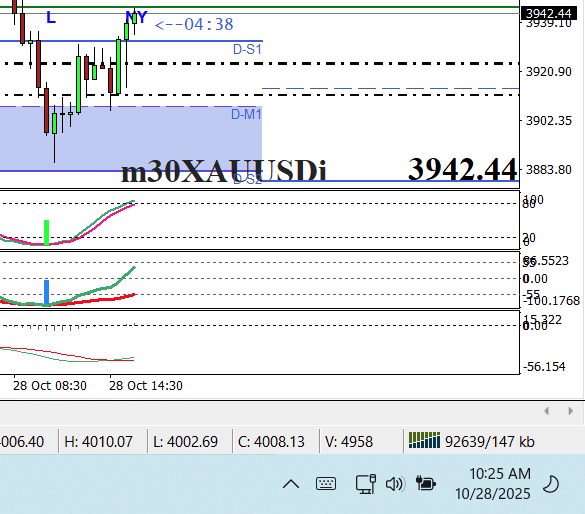
Task: Click status bar Close value 4008.13
Action: (271, 442)
